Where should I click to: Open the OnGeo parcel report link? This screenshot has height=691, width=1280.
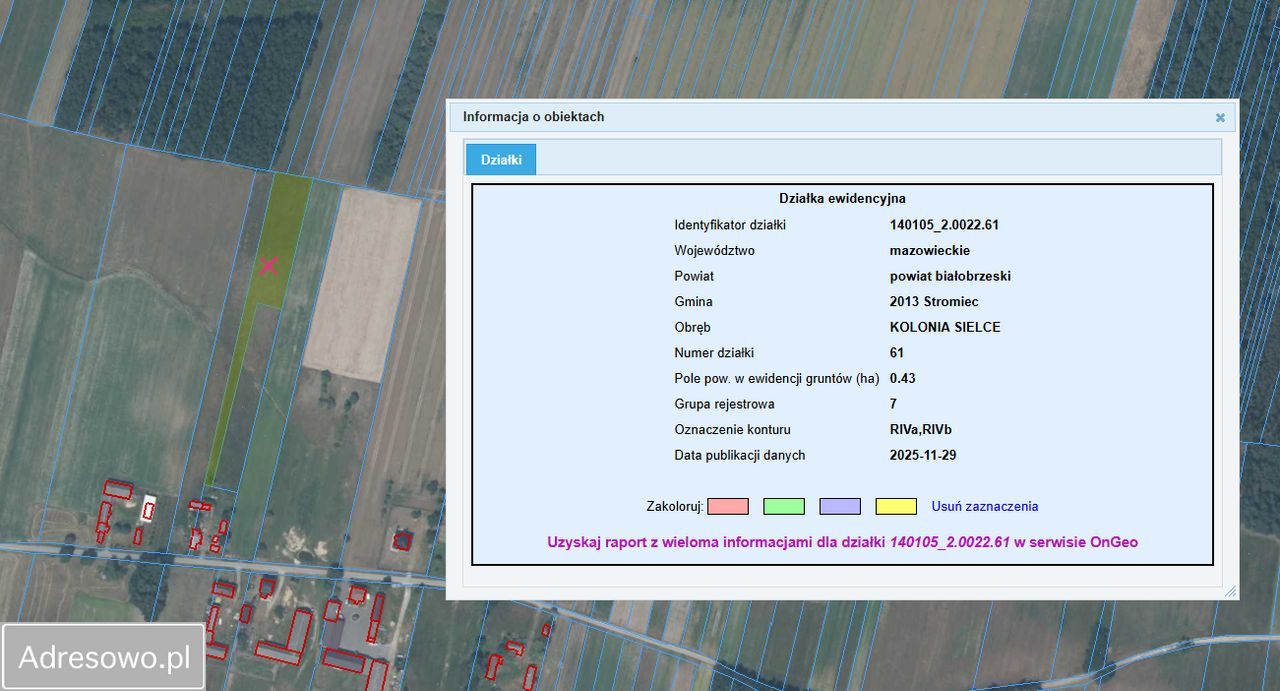(842, 542)
